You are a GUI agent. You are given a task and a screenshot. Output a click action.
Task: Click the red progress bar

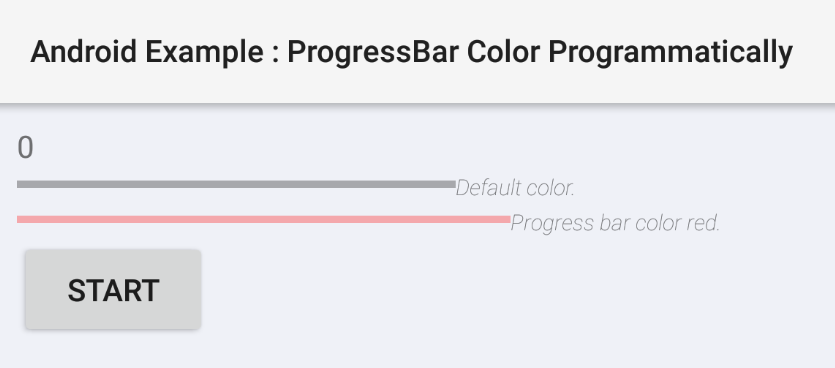tap(264, 219)
